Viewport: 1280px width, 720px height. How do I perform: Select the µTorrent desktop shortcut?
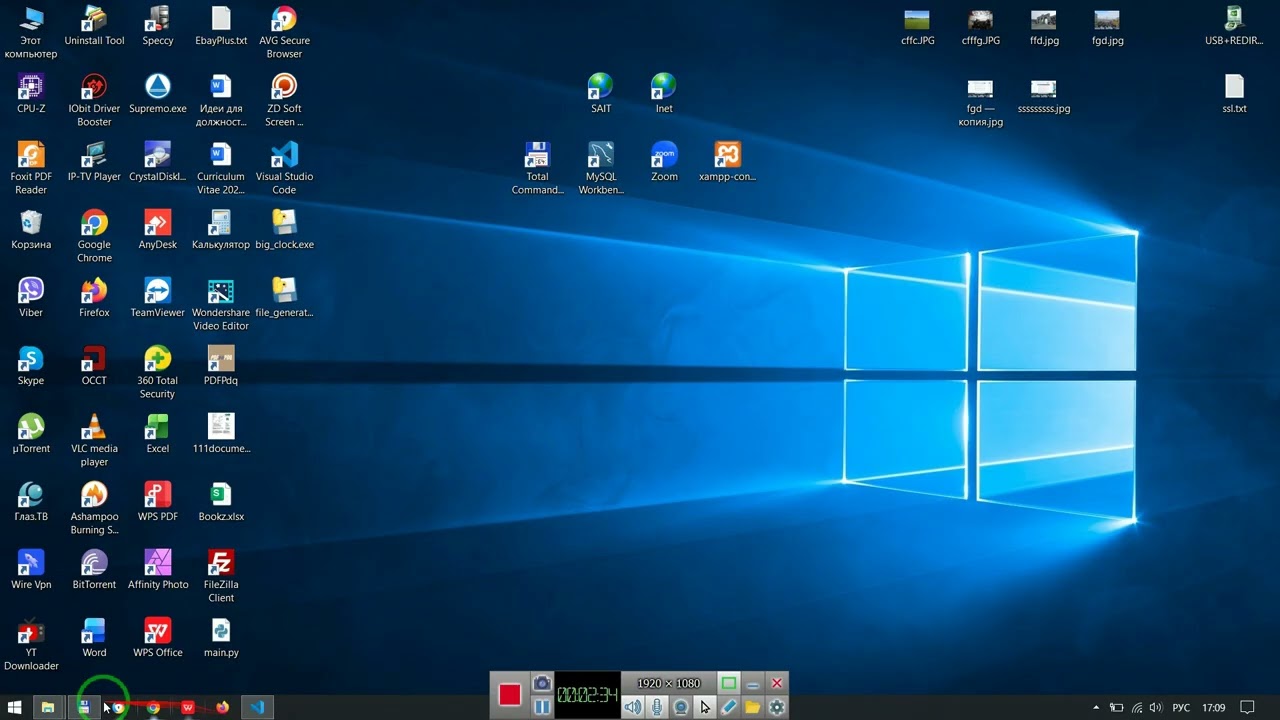[31, 434]
